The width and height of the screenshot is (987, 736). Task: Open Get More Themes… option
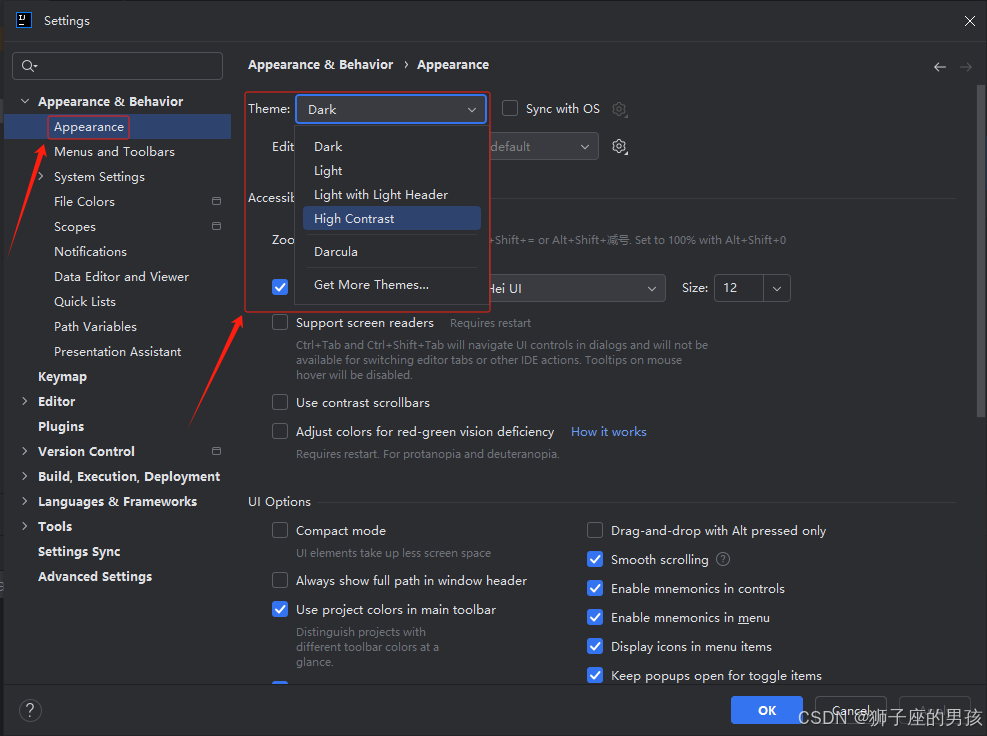tap(392, 285)
